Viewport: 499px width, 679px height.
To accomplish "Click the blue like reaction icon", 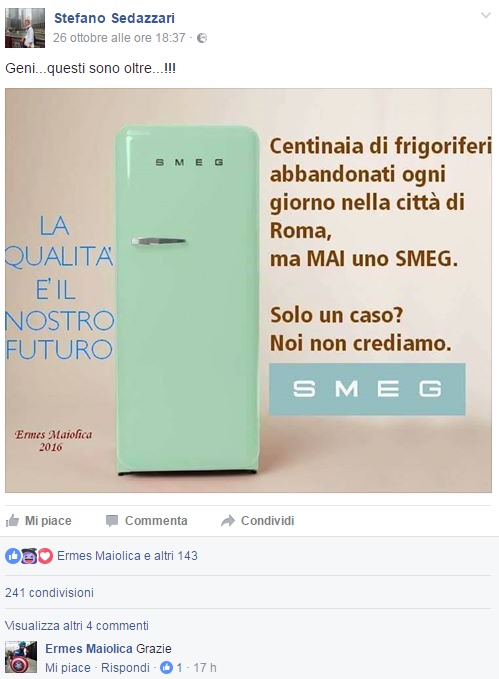I will pos(13,556).
